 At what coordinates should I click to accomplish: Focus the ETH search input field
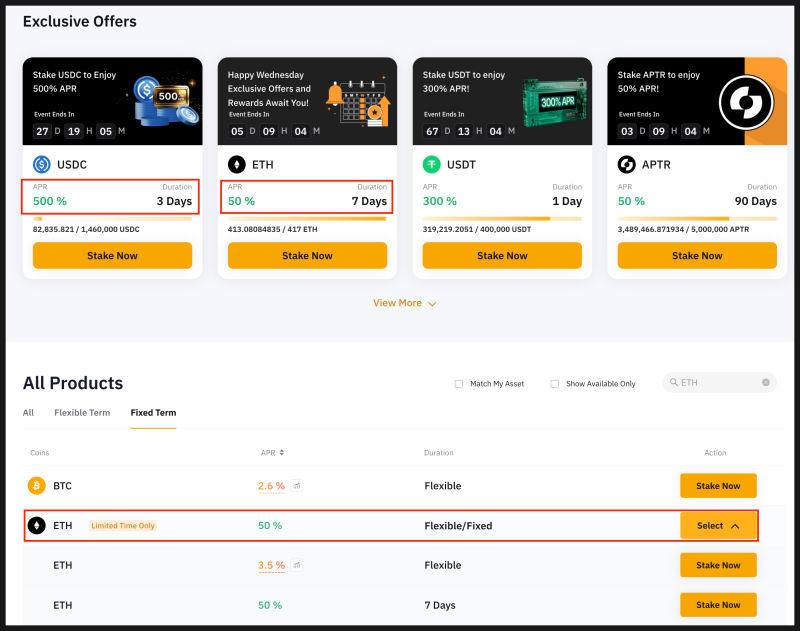(719, 383)
